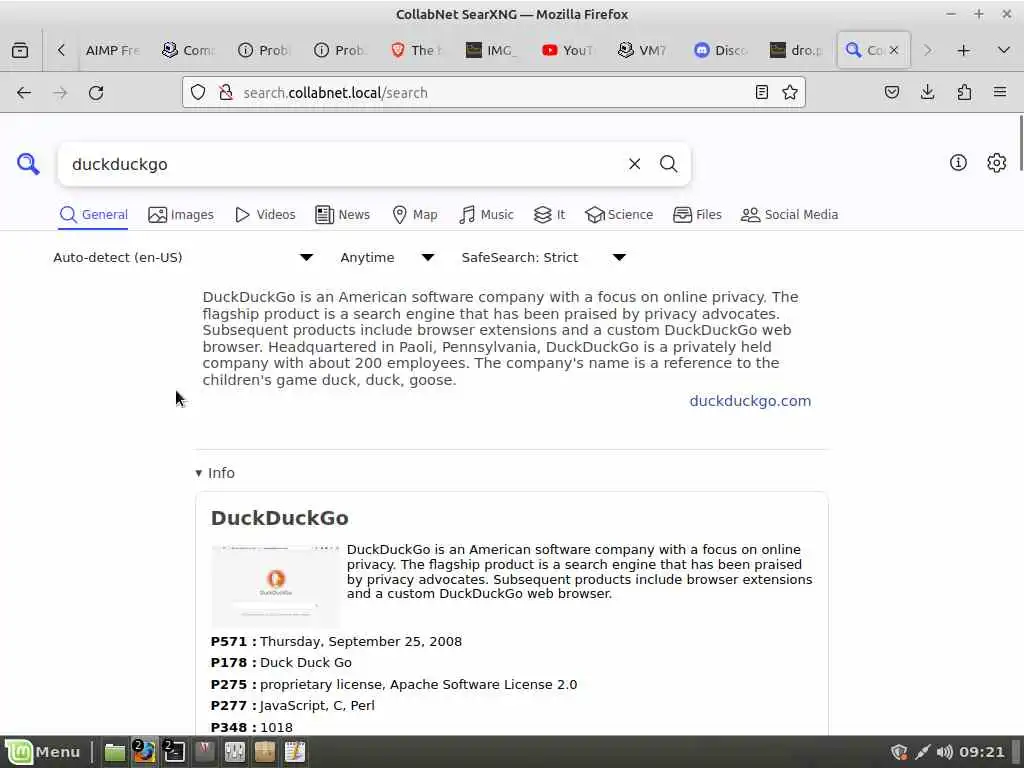This screenshot has width=1024, height=768.
Task: Click the Firefox taskbar icon
Action: pos(144,752)
